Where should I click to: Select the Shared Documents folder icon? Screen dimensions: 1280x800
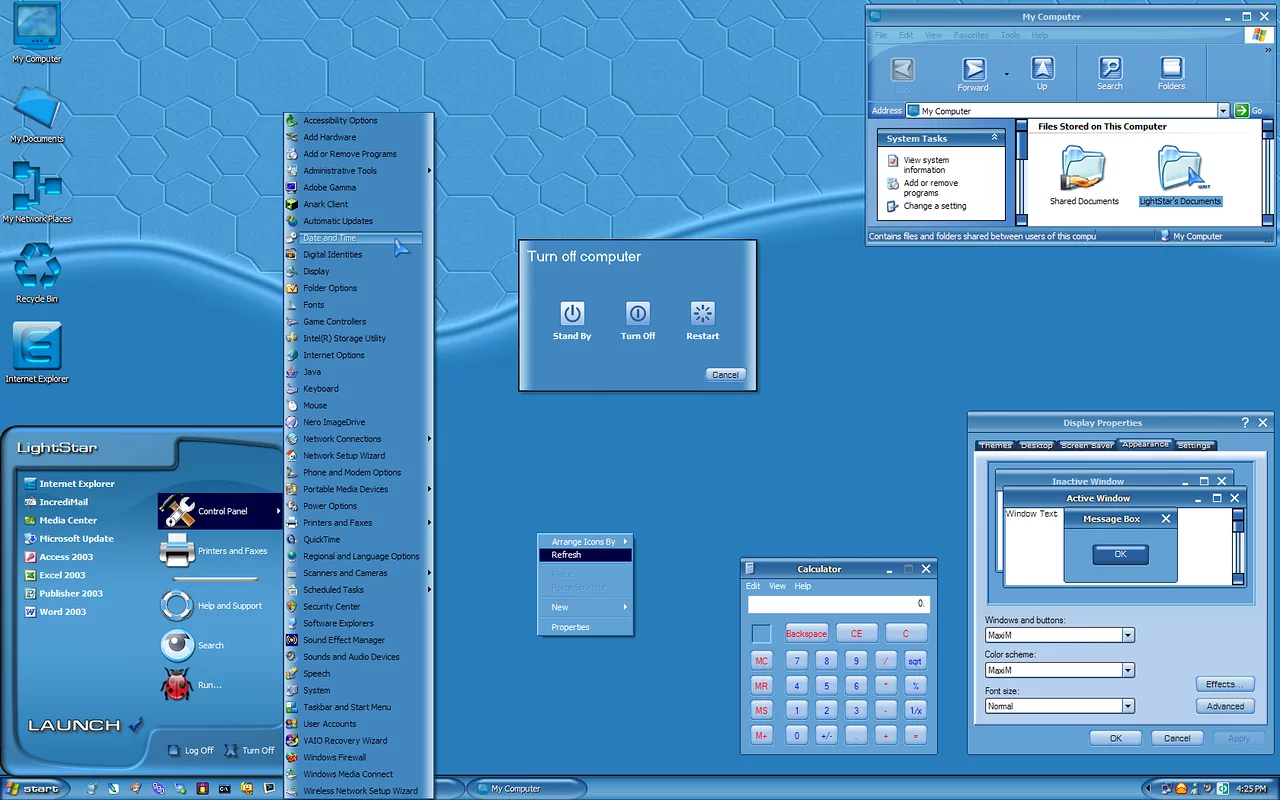coord(1083,170)
